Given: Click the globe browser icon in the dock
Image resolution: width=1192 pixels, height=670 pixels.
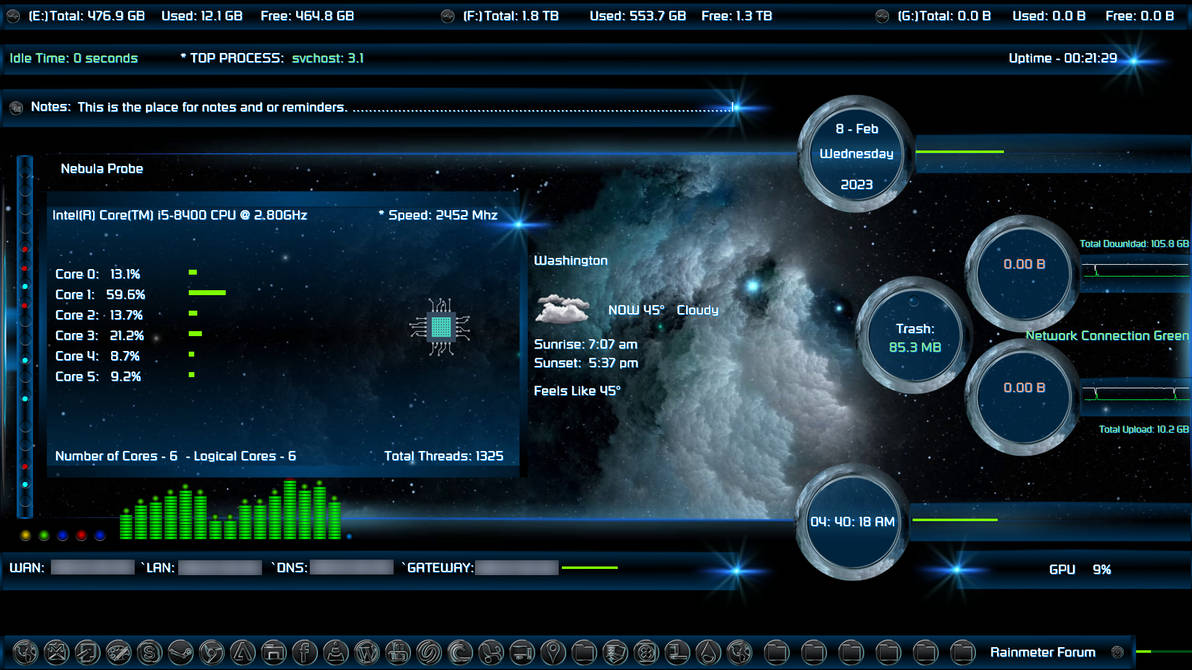Looking at the screenshot, I should pyautogui.click(x=27, y=653).
